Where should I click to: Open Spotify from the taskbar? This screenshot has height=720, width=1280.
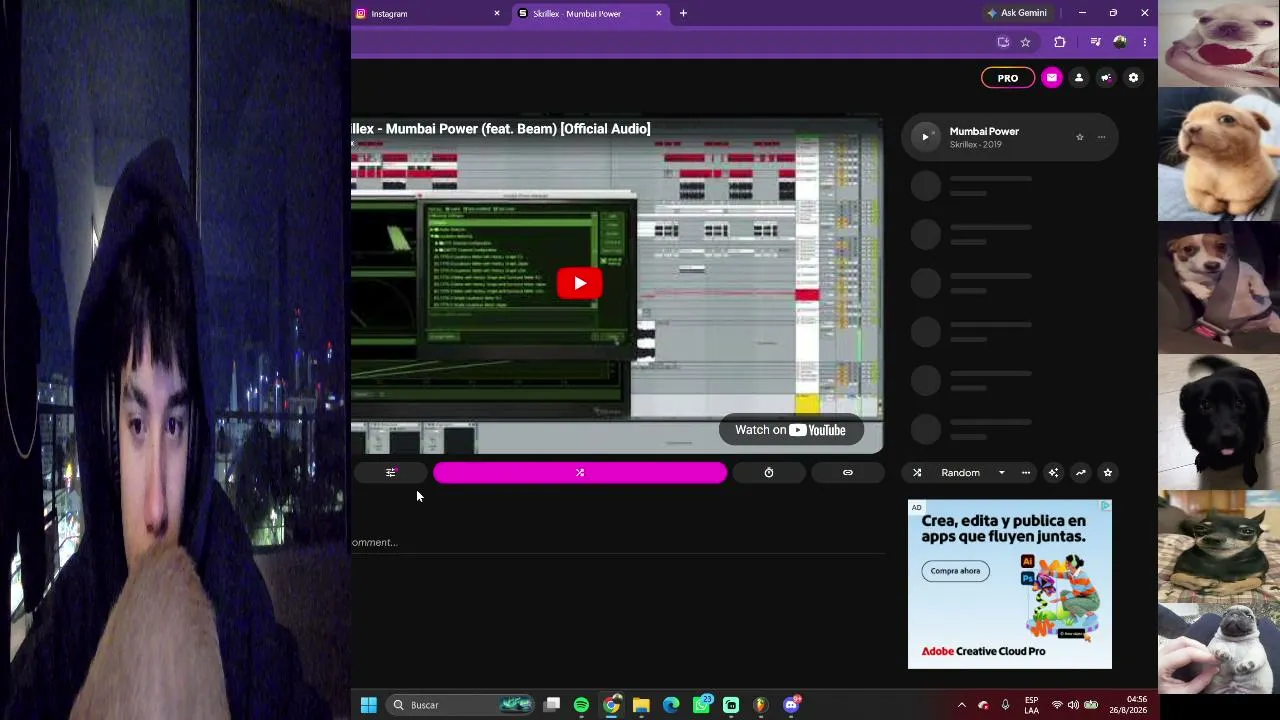(x=581, y=705)
